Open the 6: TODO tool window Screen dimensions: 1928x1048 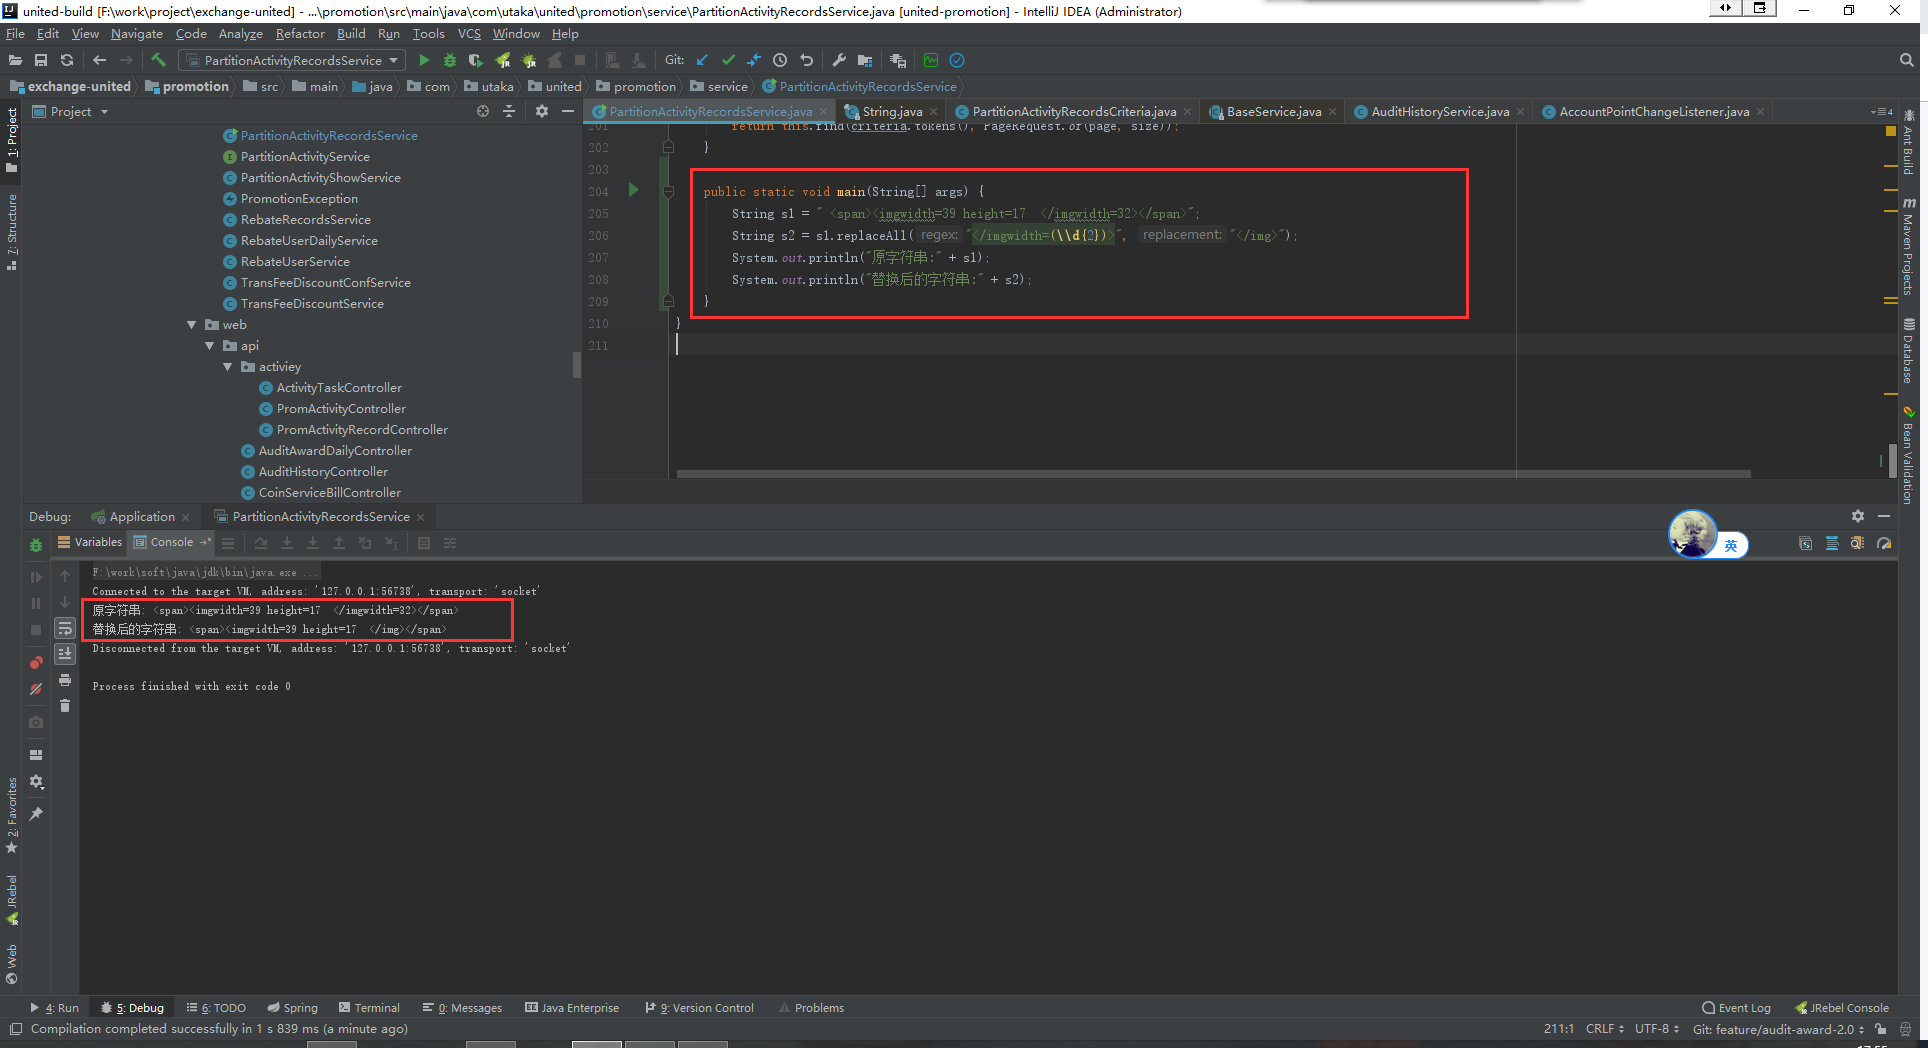pyautogui.click(x=216, y=1008)
